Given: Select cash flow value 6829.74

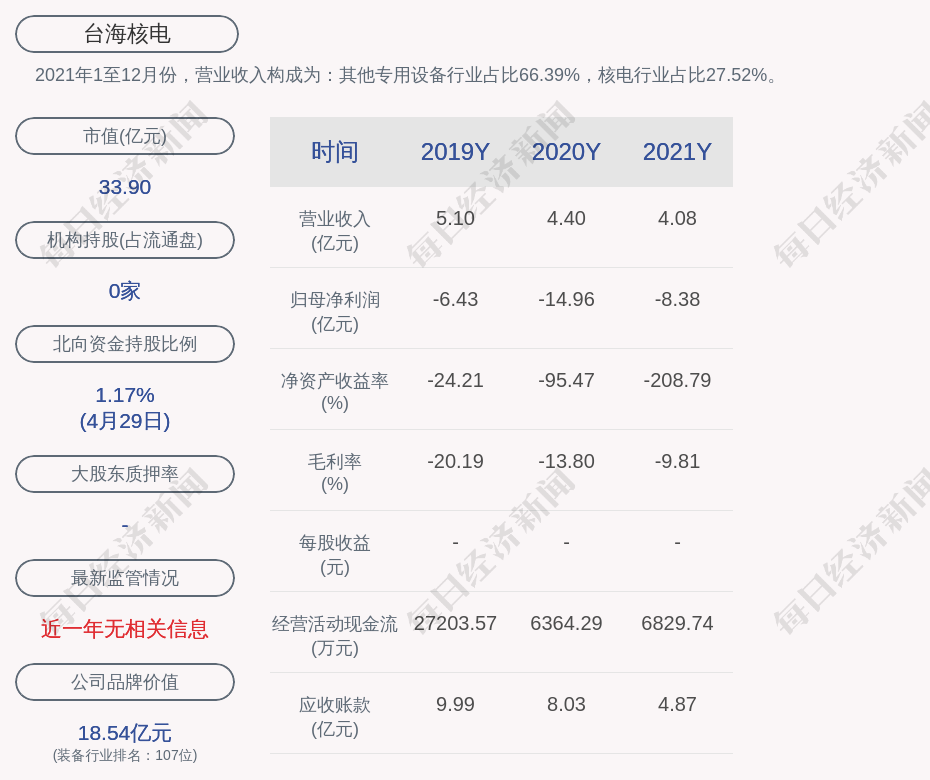Looking at the screenshot, I should [x=677, y=623].
